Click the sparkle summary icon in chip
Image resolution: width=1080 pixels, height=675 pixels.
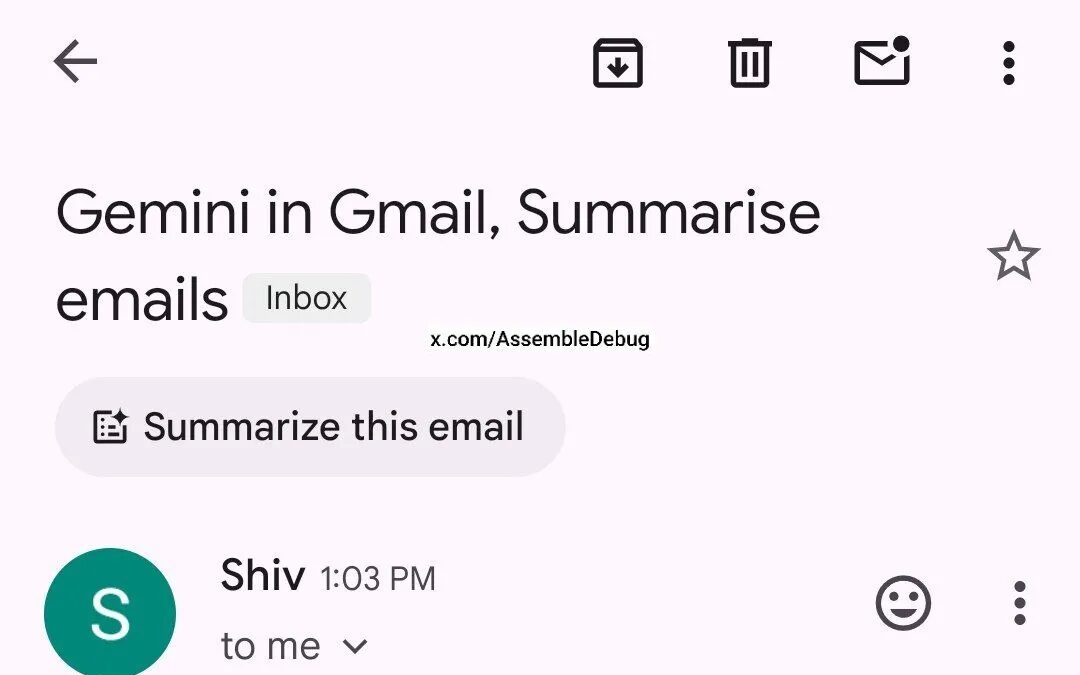110,427
